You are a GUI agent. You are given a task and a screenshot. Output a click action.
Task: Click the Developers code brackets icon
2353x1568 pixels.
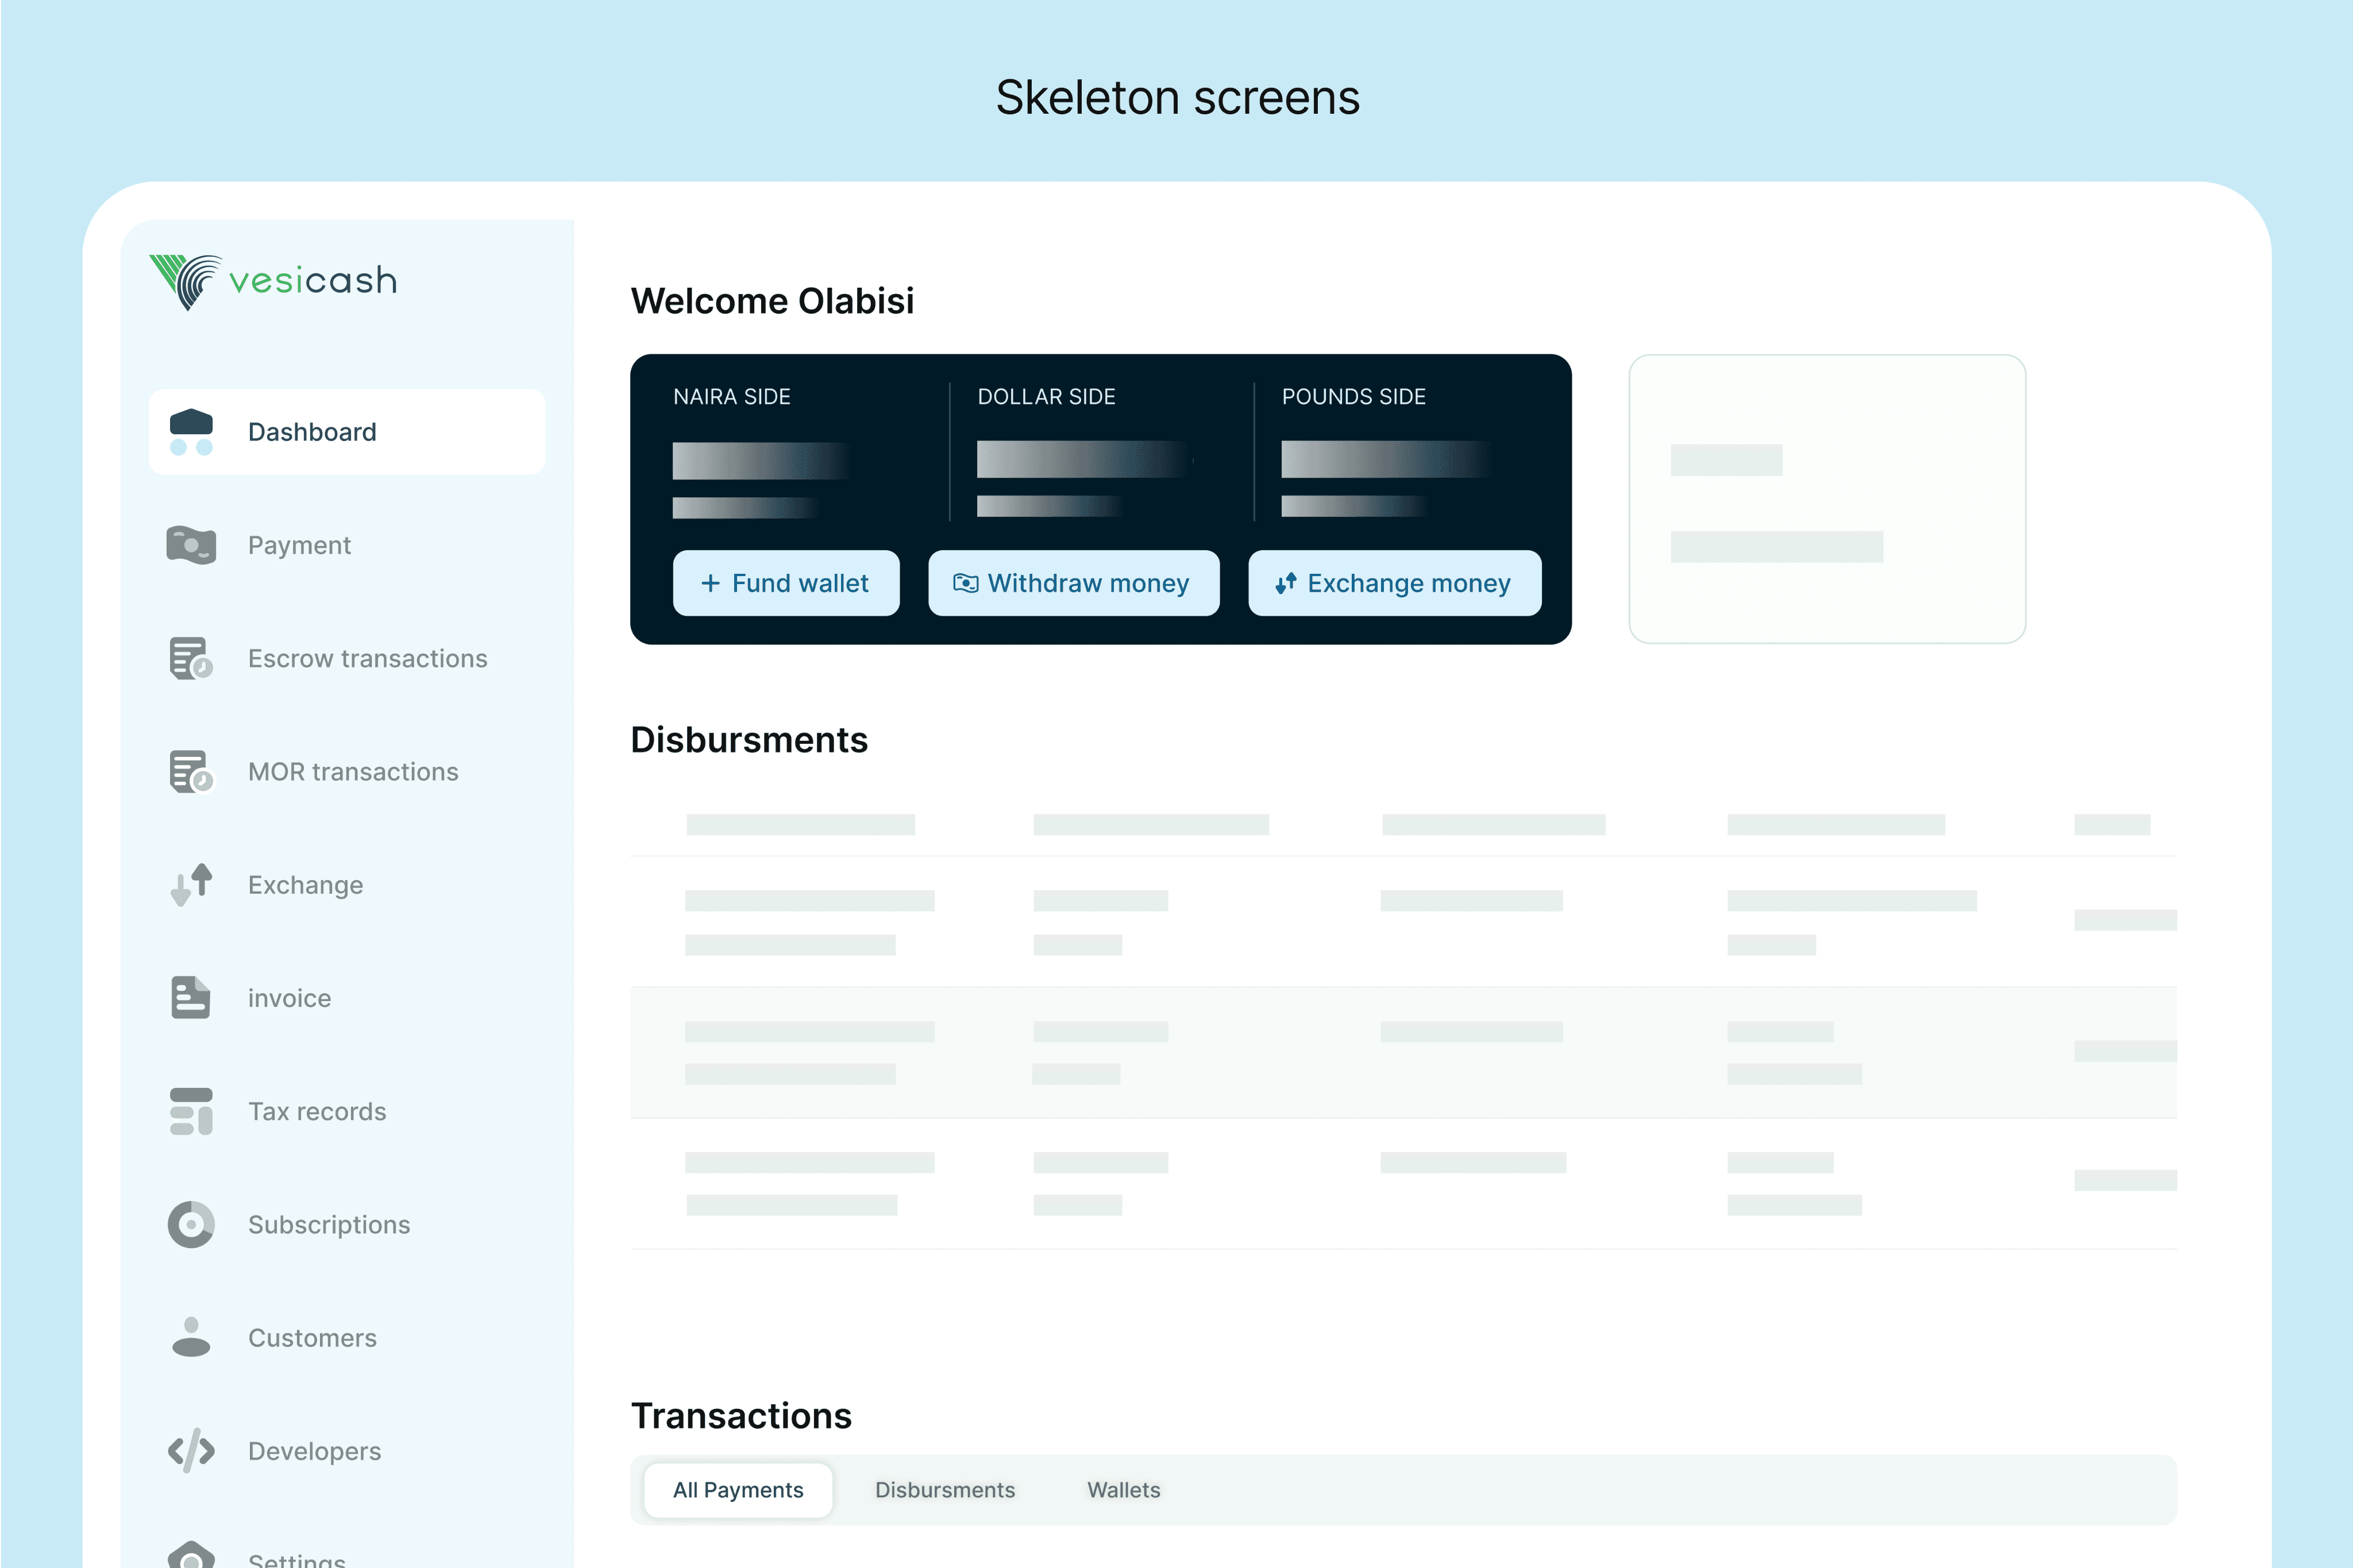[x=191, y=1450]
